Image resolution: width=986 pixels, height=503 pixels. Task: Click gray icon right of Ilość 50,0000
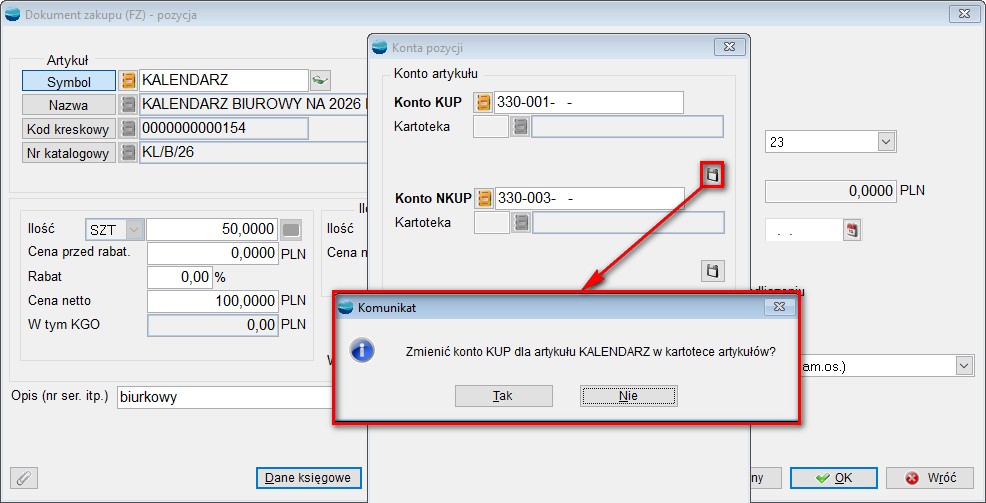(x=290, y=230)
